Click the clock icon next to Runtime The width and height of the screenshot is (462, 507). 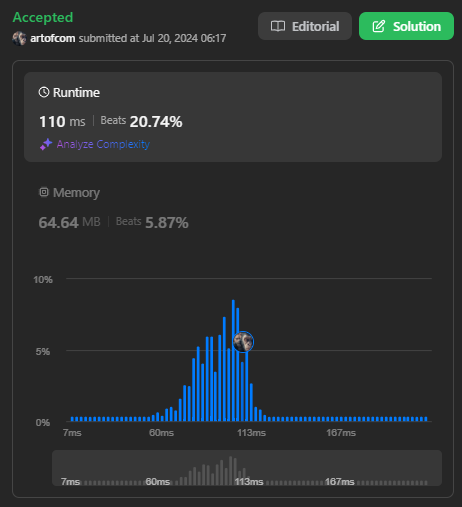tap(44, 92)
